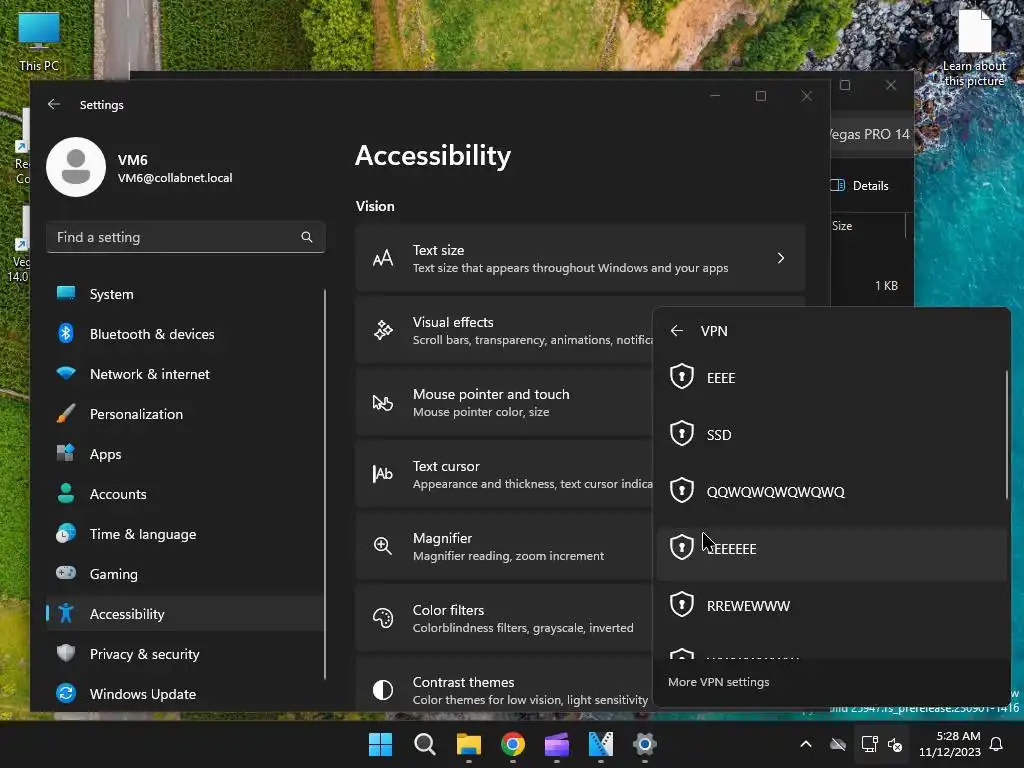
Task: Click the Find a setting search box
Action: pos(185,237)
